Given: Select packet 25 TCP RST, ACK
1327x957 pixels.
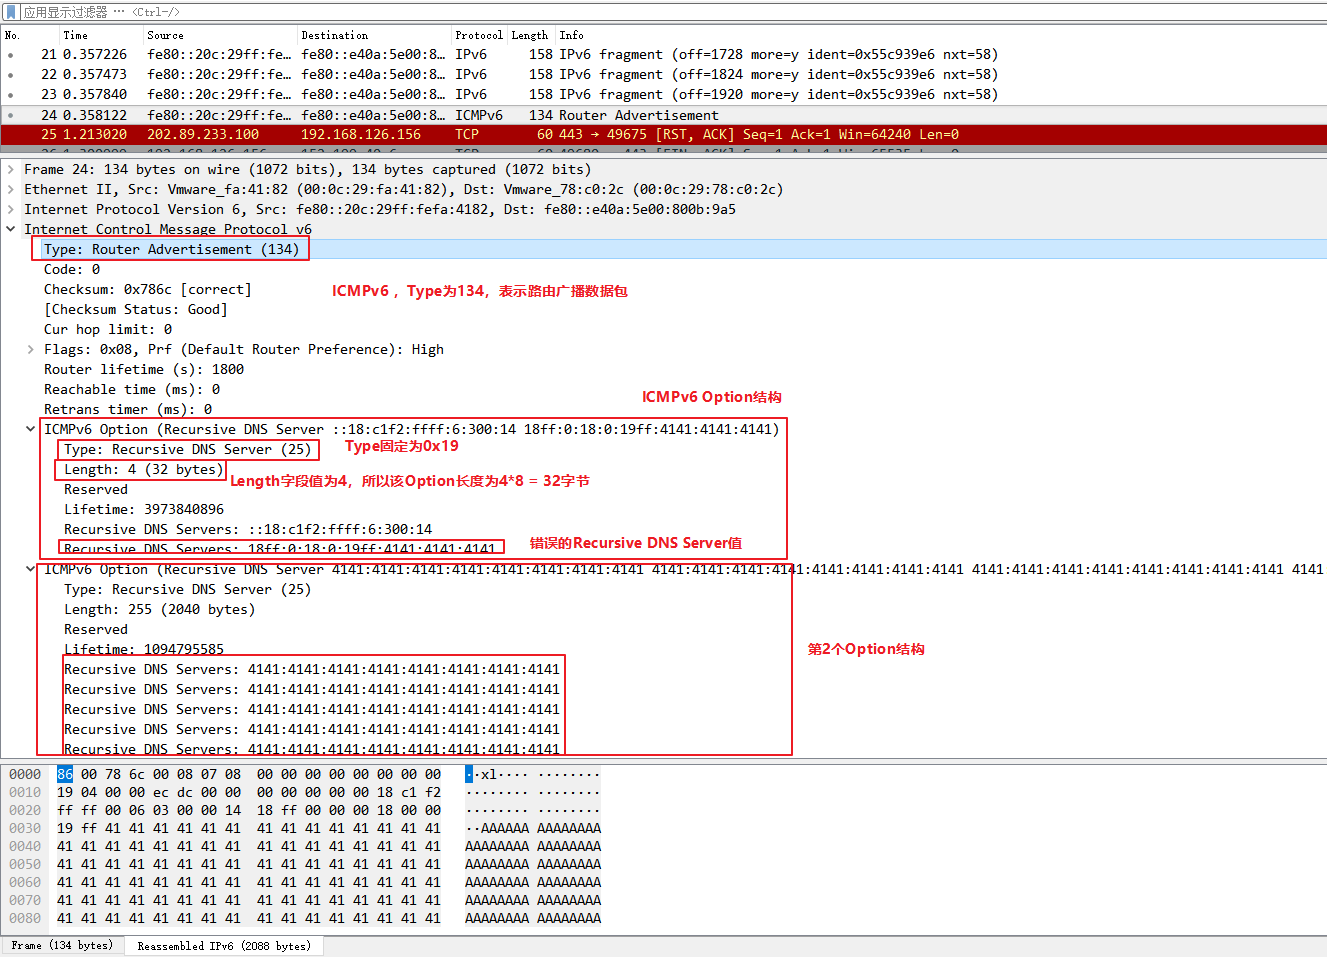Looking at the screenshot, I should [x=663, y=134].
